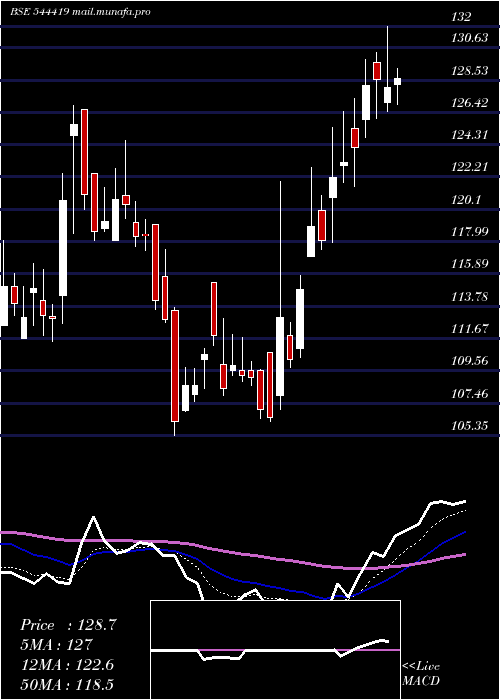Click the 5MA : 127 readout

tap(57, 645)
